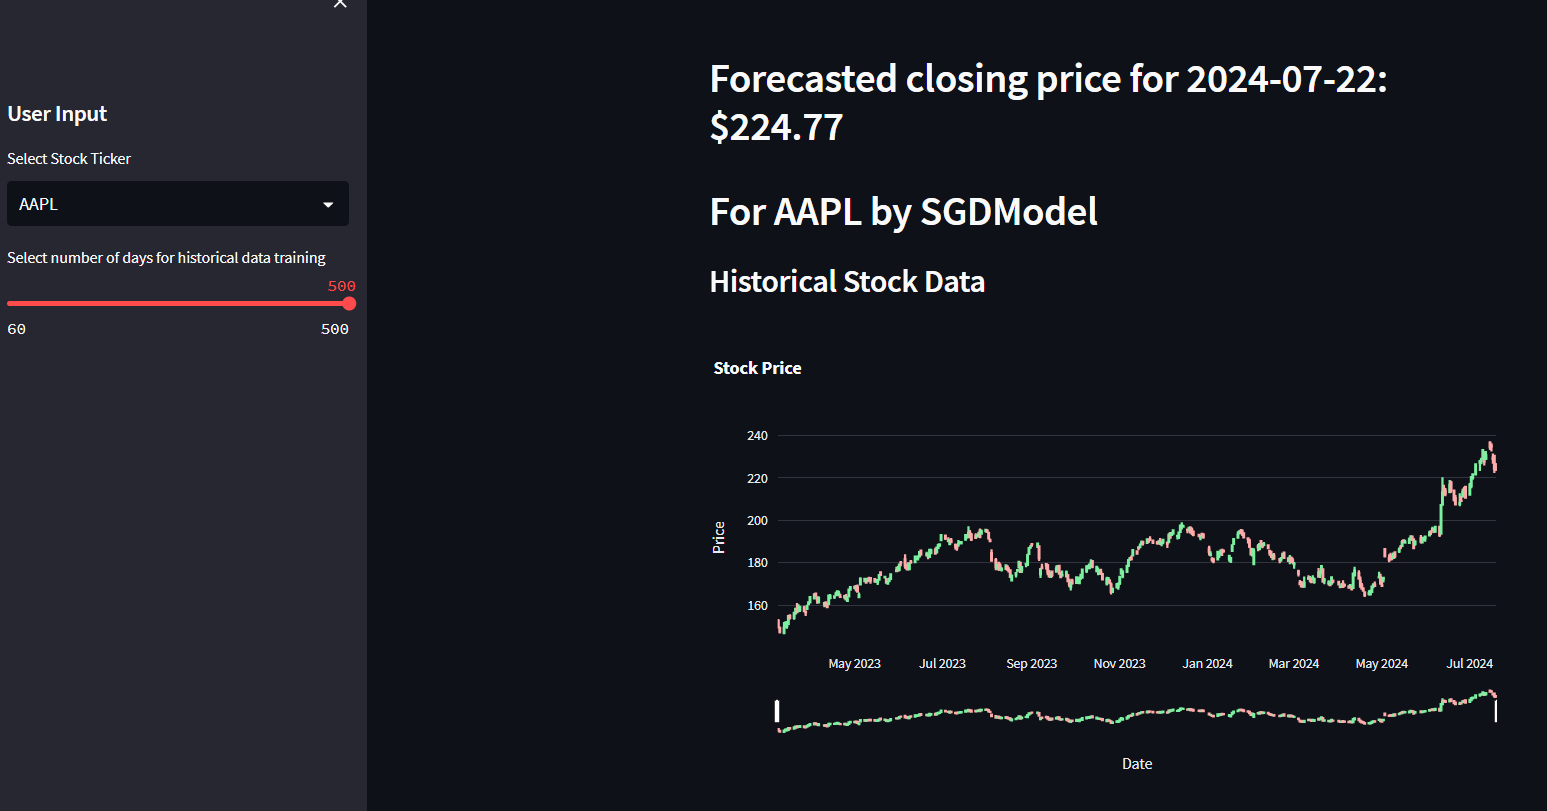
Task: Click the right handle of chart range slider
Action: pyautogui.click(x=1496, y=711)
